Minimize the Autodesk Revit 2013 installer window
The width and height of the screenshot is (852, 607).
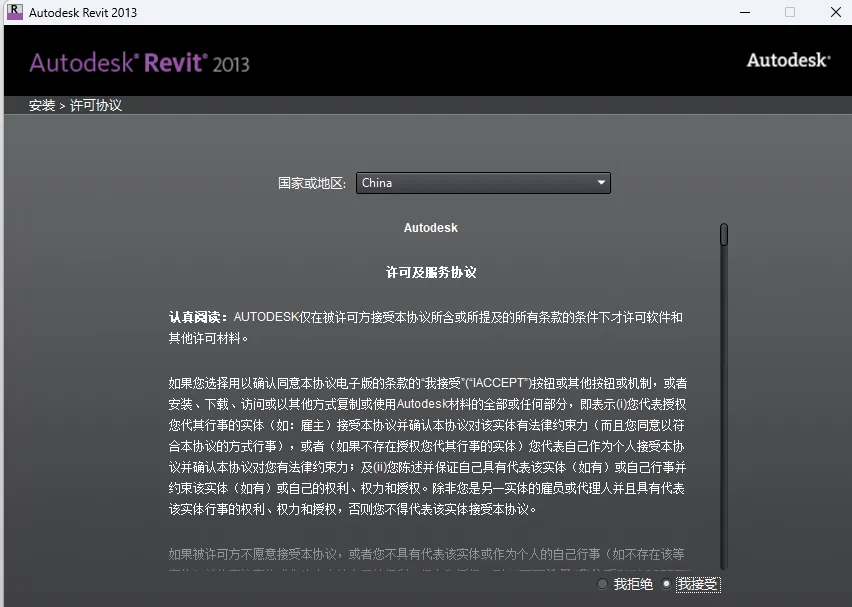point(745,12)
